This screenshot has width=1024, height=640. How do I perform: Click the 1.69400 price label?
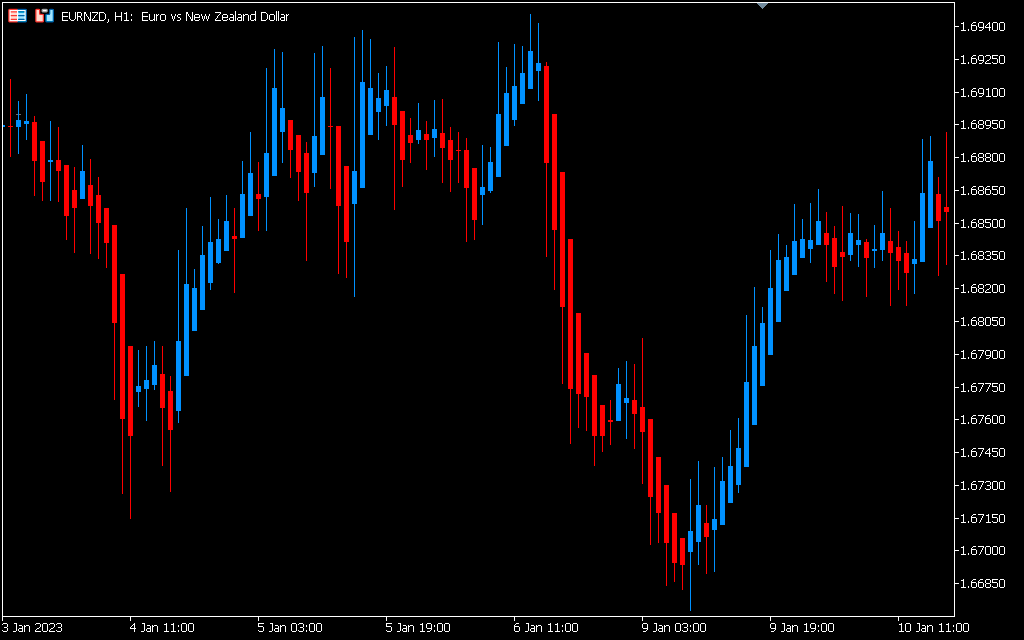pyautogui.click(x=982, y=27)
